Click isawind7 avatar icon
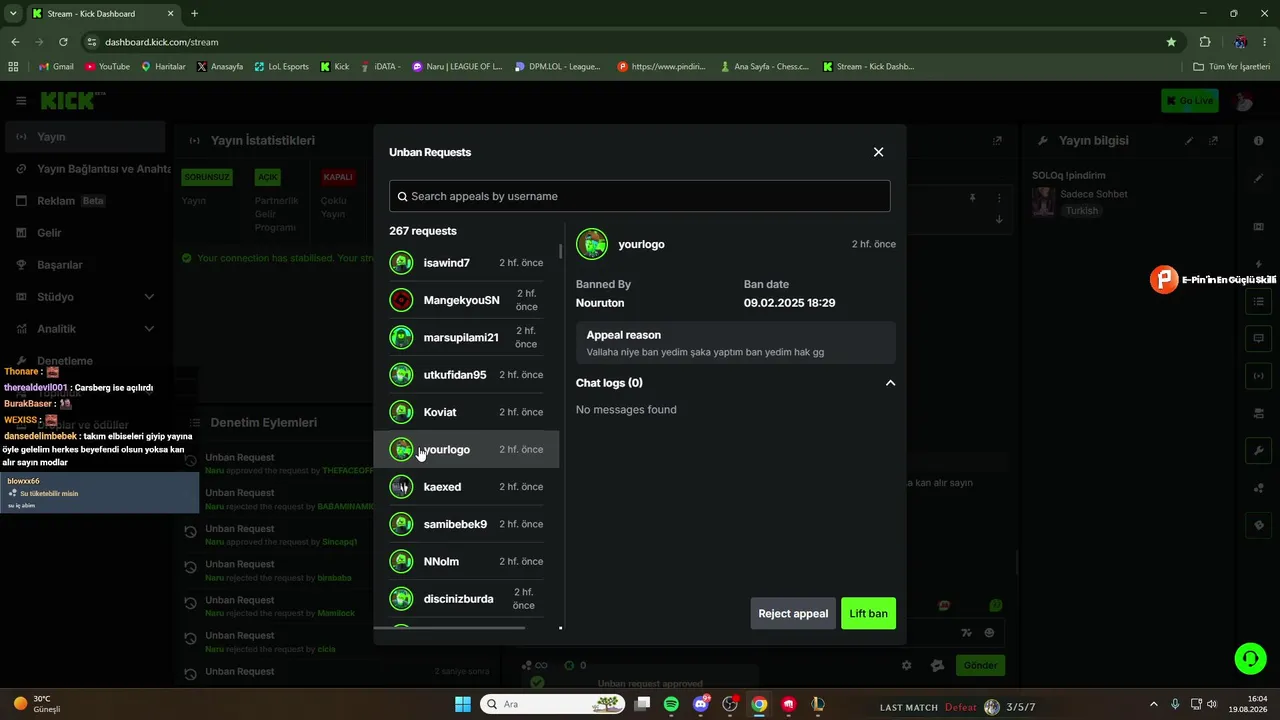The height and width of the screenshot is (720, 1280). coord(401,263)
